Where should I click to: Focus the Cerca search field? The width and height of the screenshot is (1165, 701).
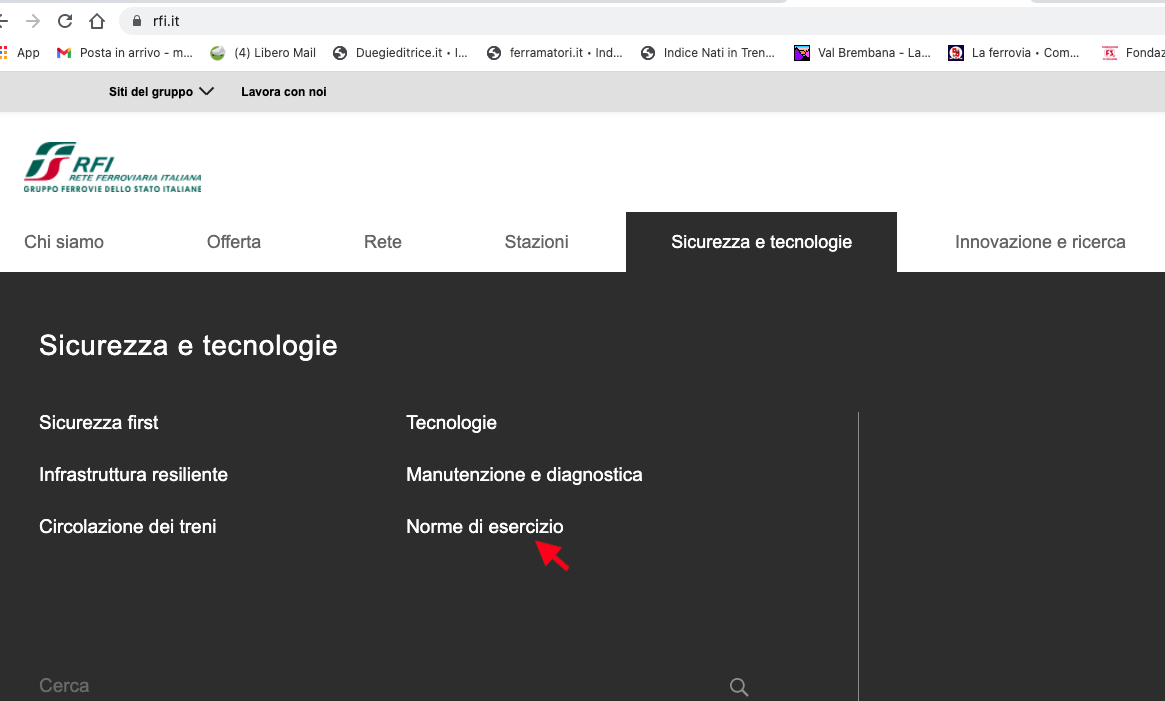point(380,686)
